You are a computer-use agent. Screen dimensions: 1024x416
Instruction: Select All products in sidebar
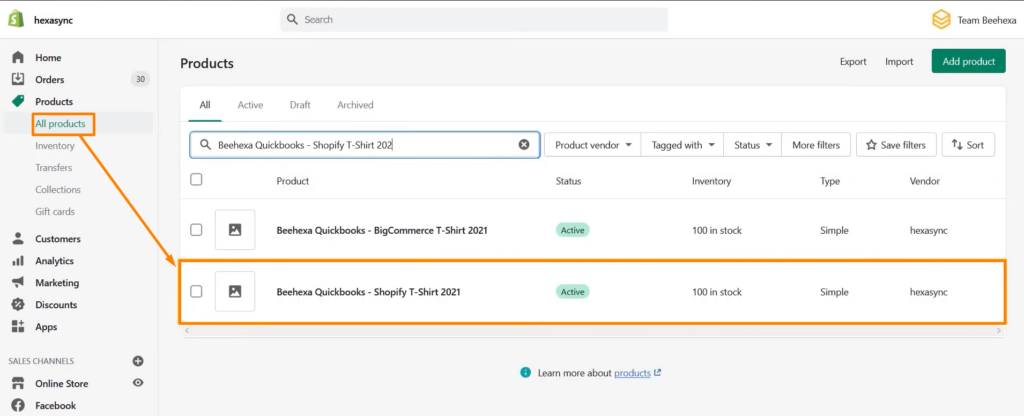pyautogui.click(x=60, y=123)
